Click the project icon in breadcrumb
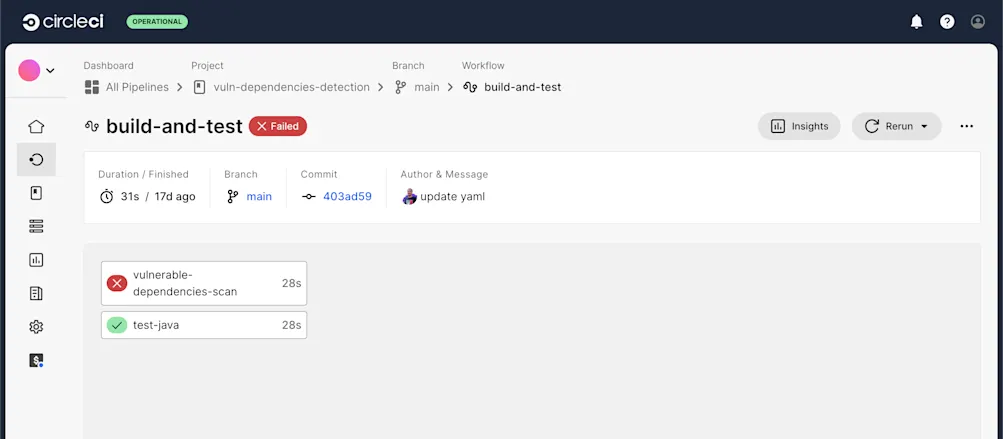Screen dimensions: 1003x439 (x=200, y=87)
